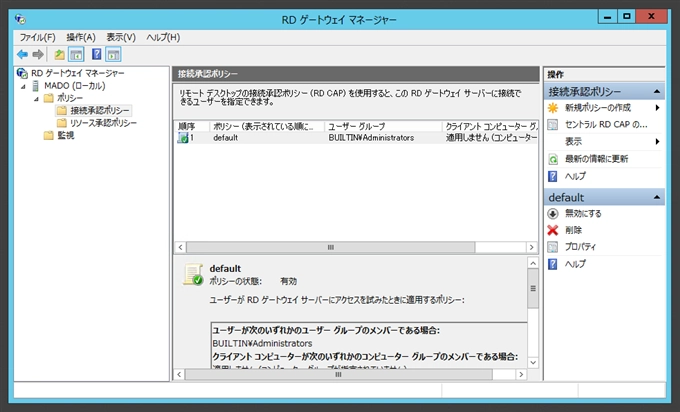Click the policy list scroll right arrow
Viewport: 680px width, 412px height.
point(532,247)
